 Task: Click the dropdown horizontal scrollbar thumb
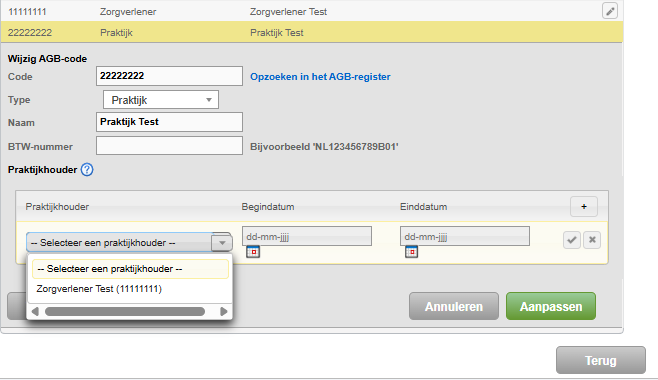pyautogui.click(x=125, y=311)
